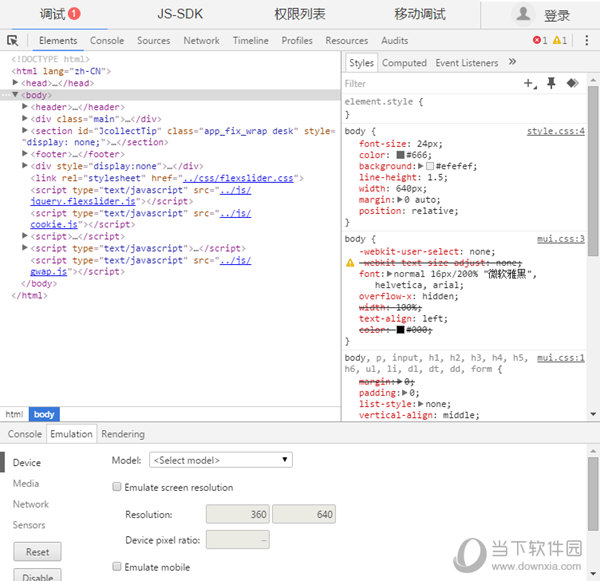The image size is (600, 581).
Task: Click the red notification badge on 调试
Action: (74, 14)
